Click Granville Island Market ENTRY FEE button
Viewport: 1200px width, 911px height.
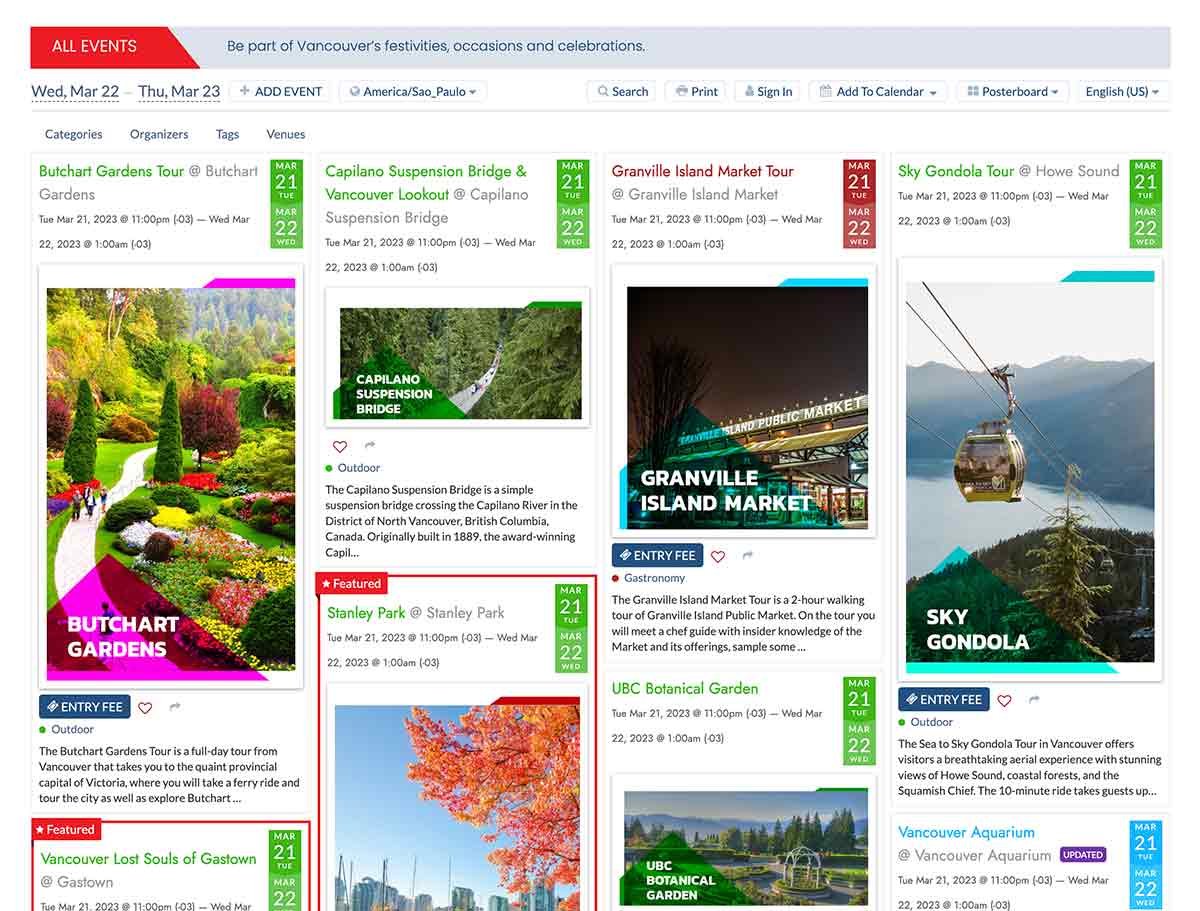(x=657, y=555)
